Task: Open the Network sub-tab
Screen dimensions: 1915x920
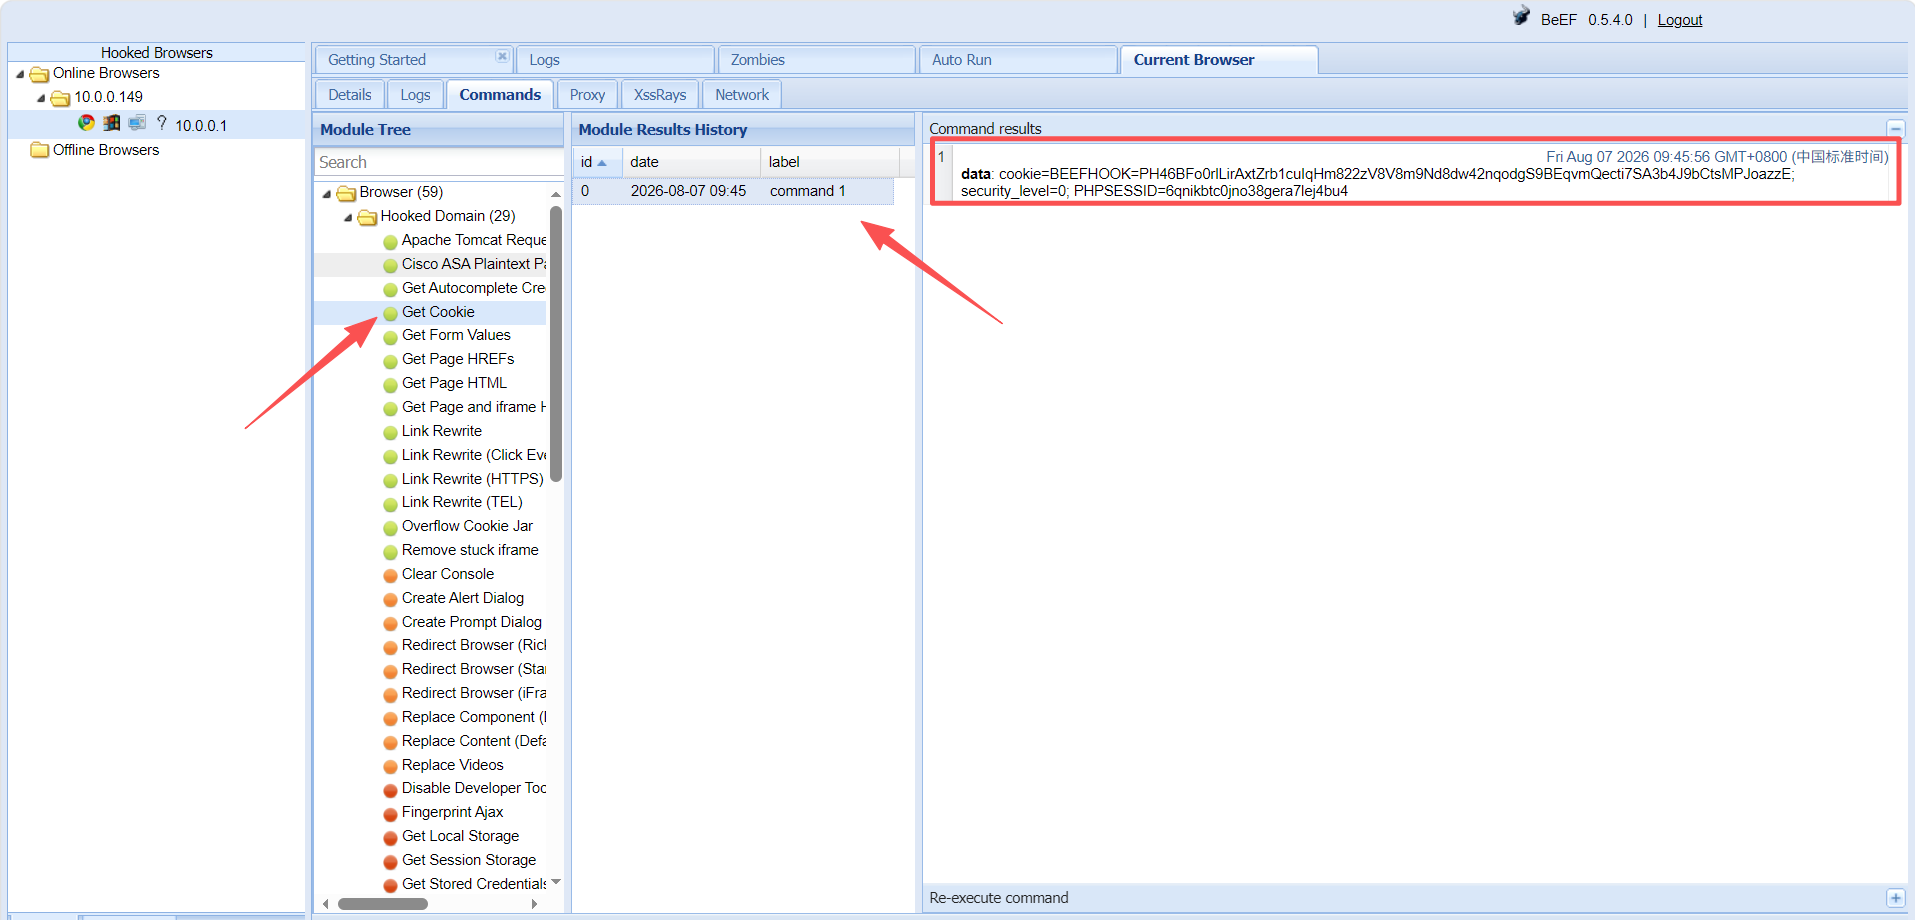Action: (742, 95)
